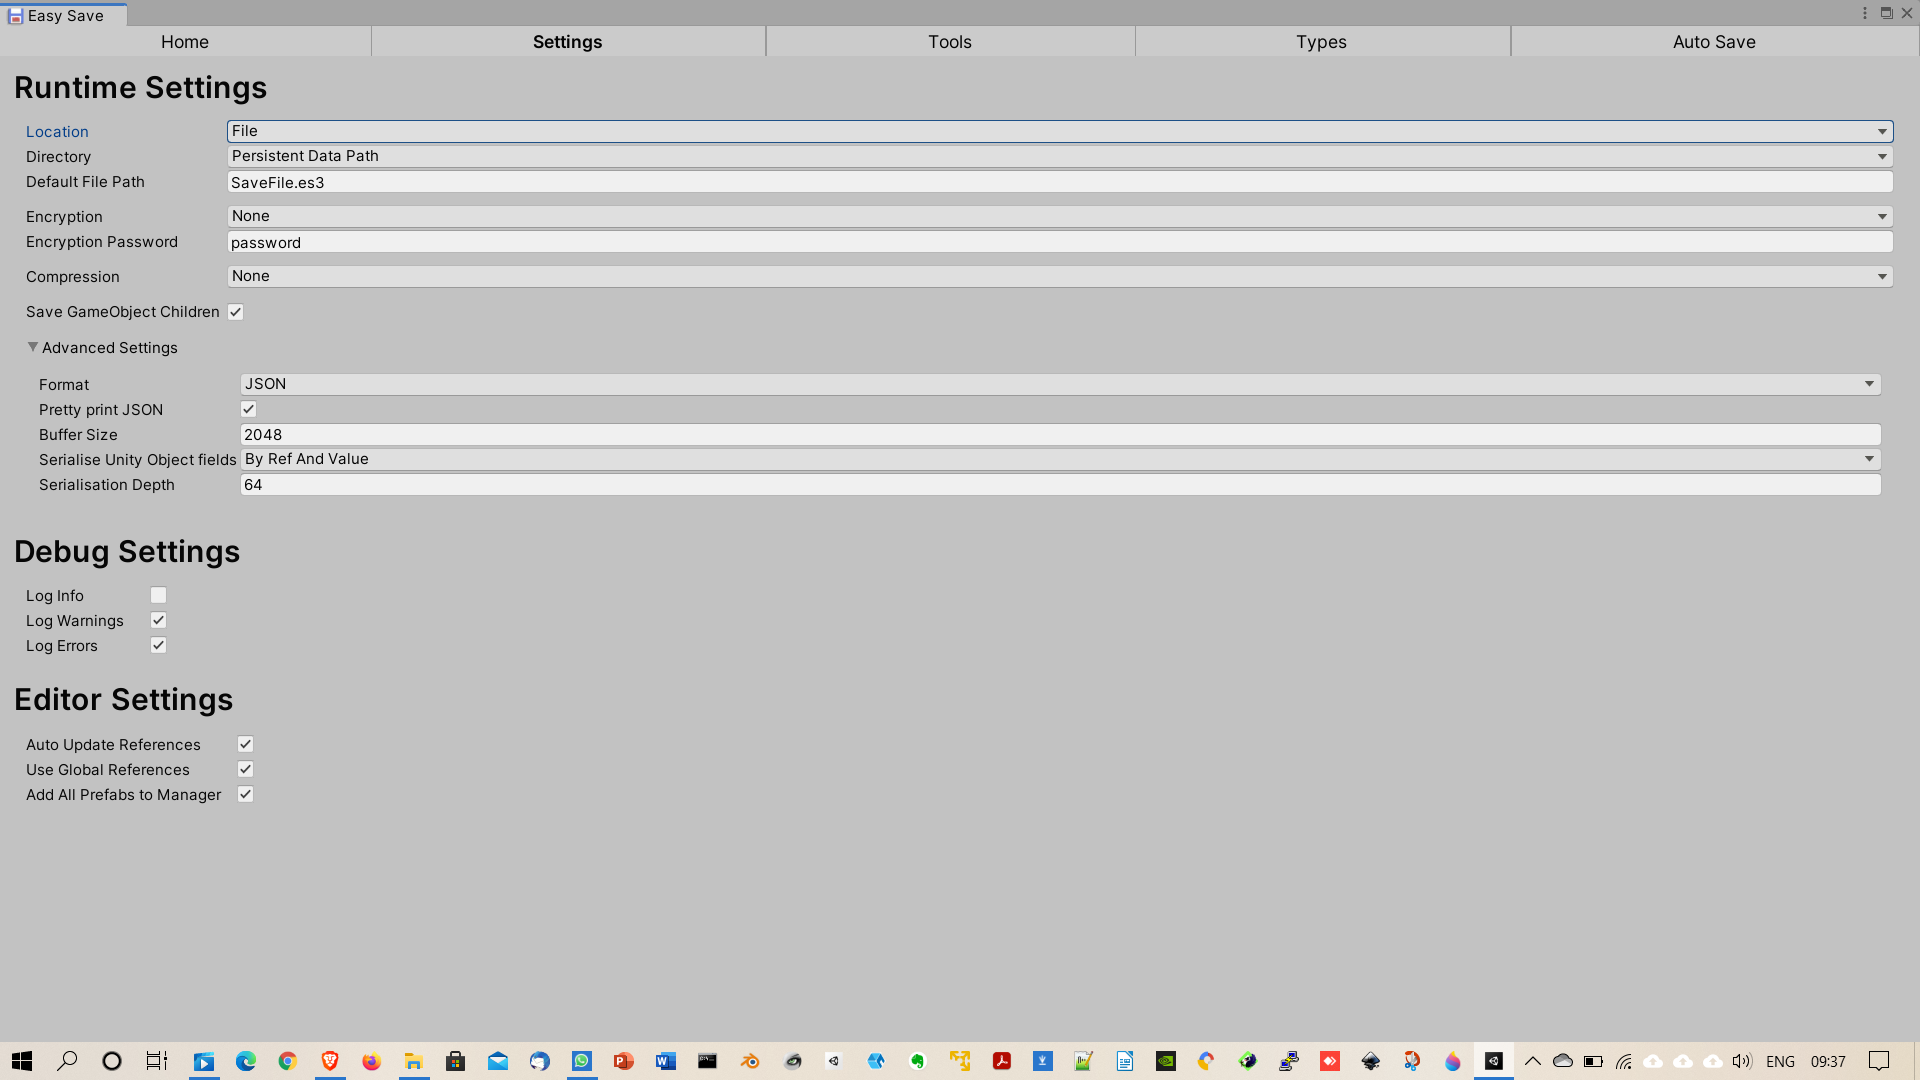Viewport: 1920px width, 1080px height.
Task: Toggle the Log Errors checkbox
Action: (x=158, y=645)
